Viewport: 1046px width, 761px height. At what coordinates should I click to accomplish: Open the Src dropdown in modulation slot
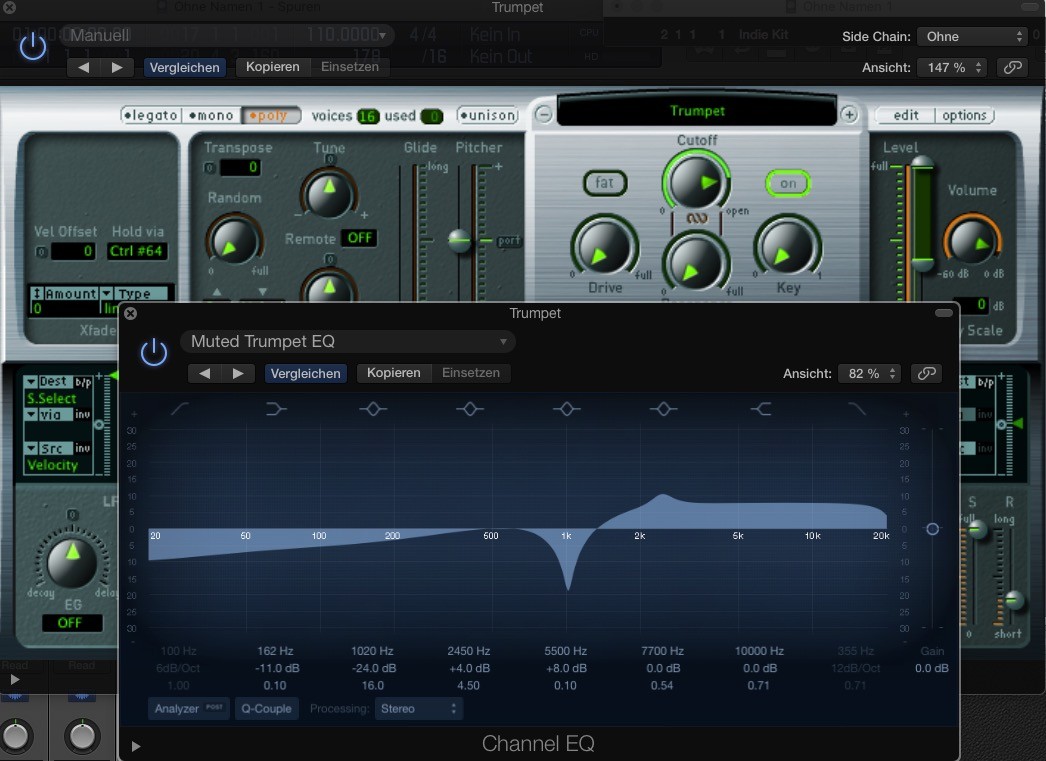point(48,448)
